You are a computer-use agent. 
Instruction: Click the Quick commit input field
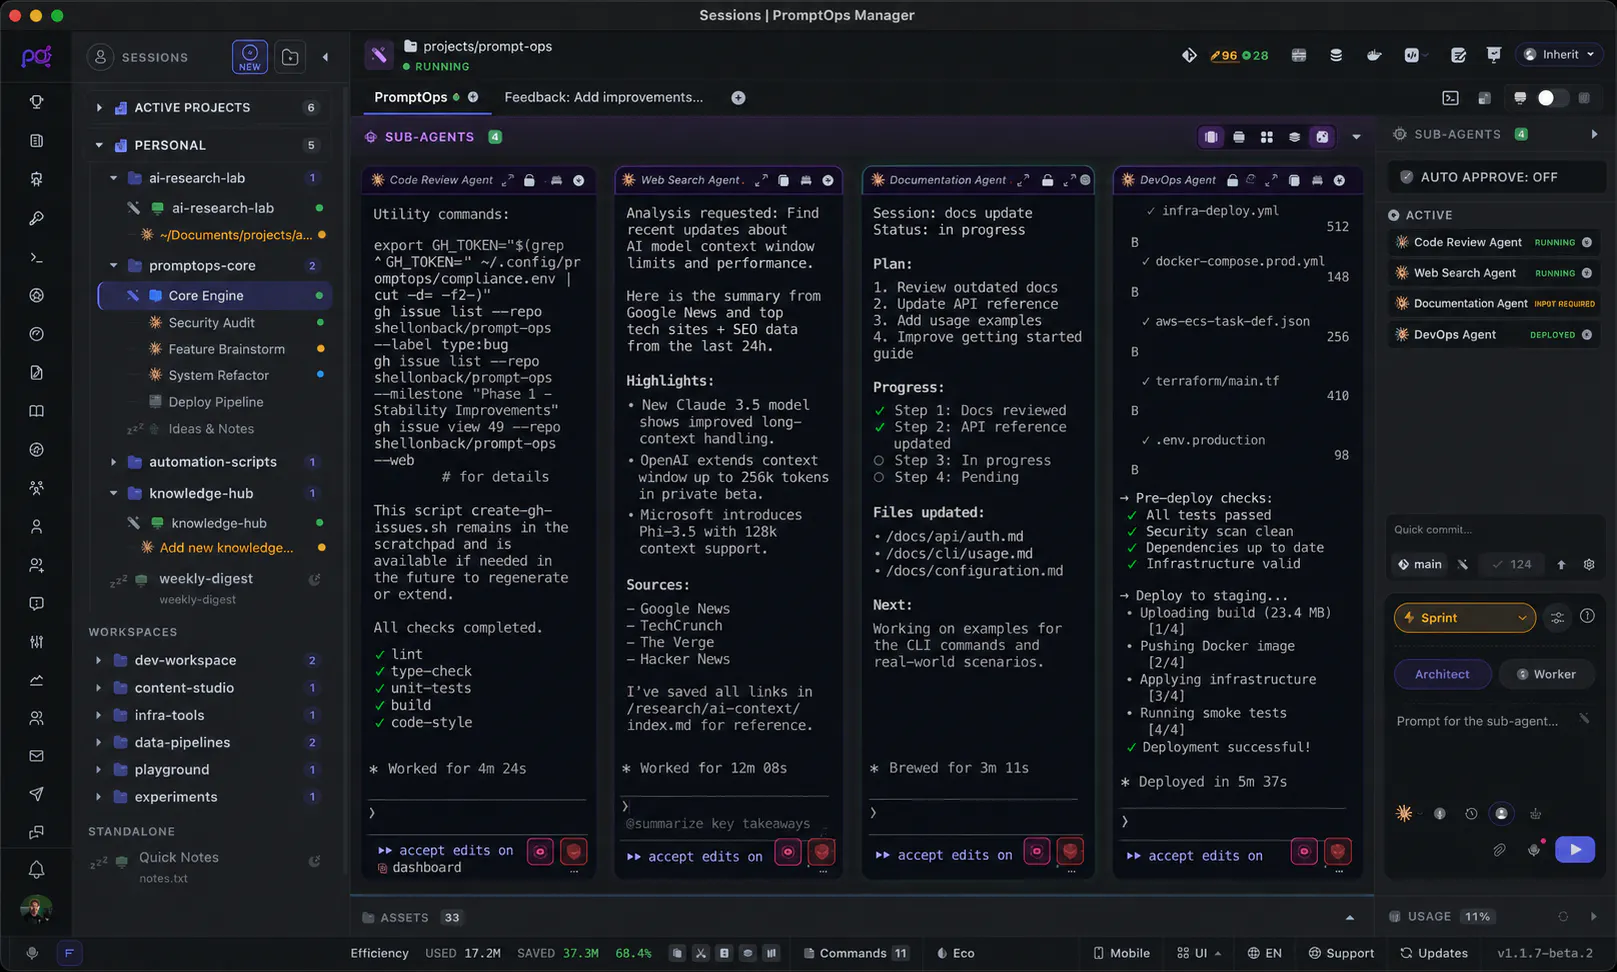pos(1494,529)
